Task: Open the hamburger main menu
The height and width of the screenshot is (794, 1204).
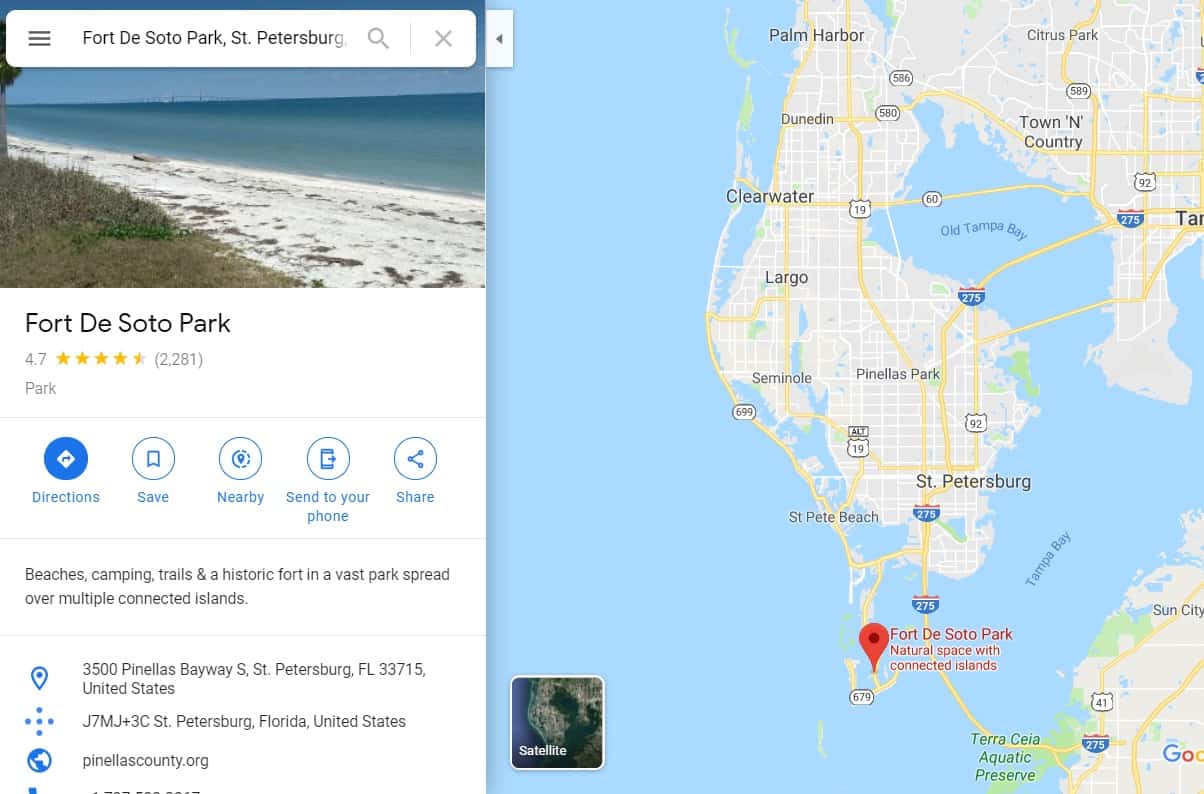Action: pos(39,38)
